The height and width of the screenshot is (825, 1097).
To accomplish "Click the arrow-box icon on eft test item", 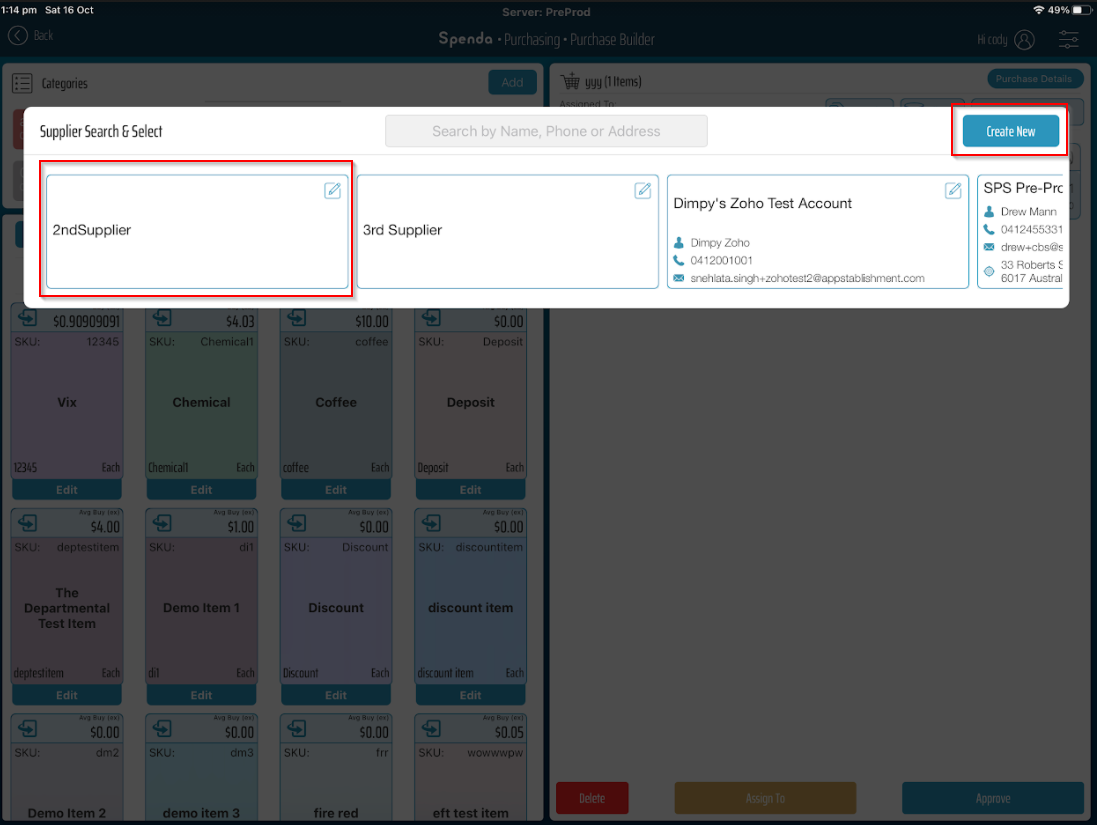I will coord(431,728).
